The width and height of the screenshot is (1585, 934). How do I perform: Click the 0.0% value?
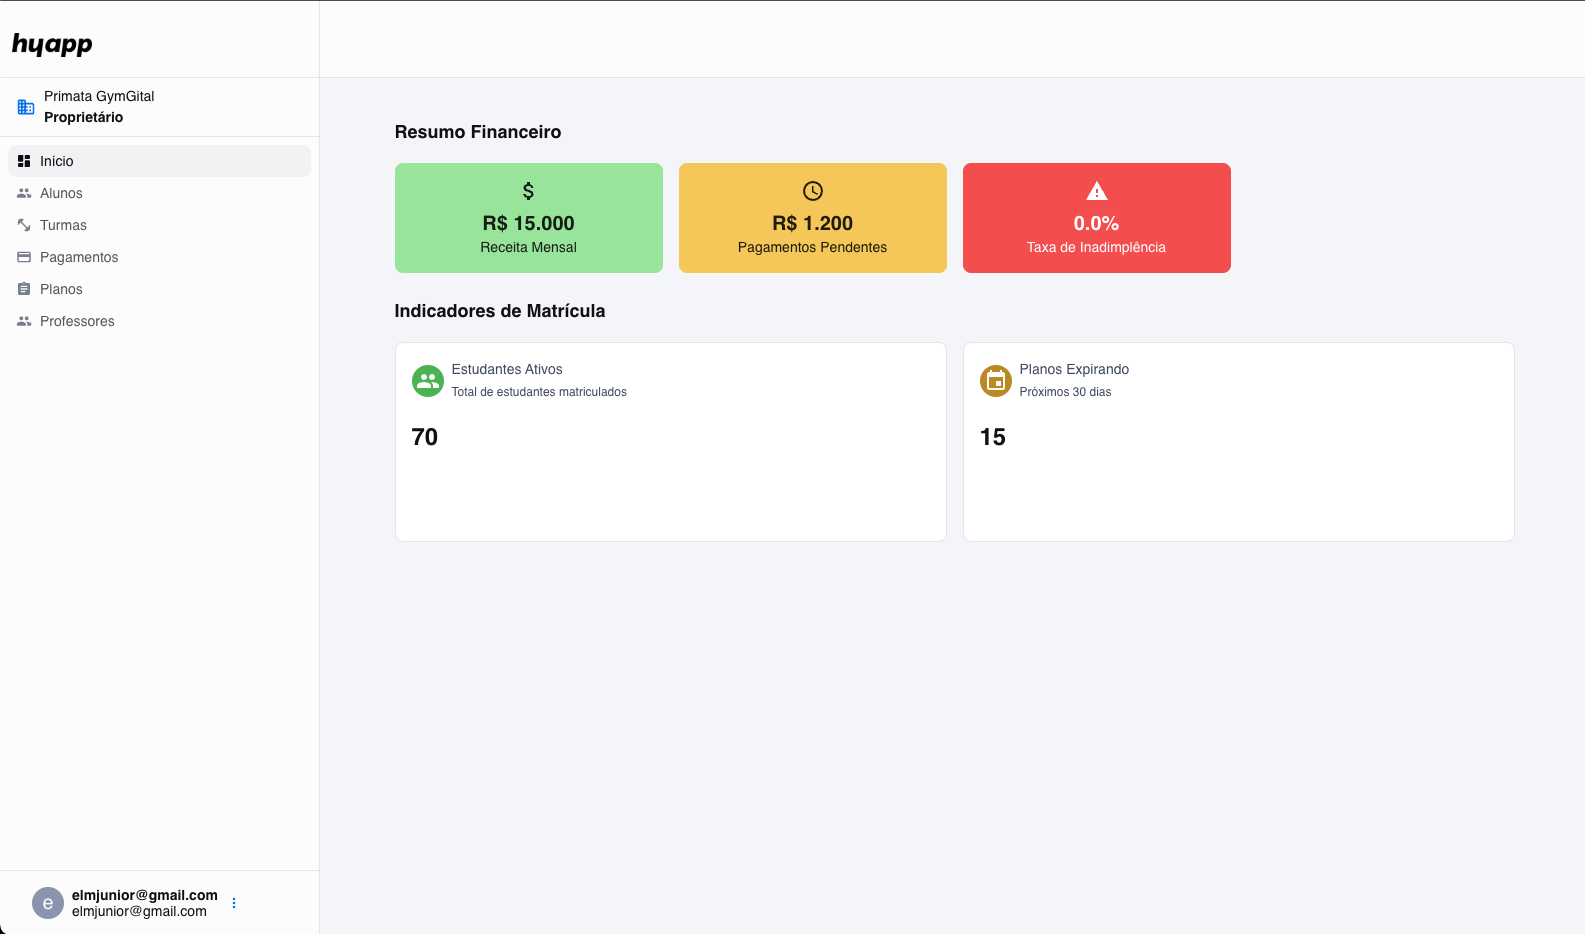pos(1096,223)
